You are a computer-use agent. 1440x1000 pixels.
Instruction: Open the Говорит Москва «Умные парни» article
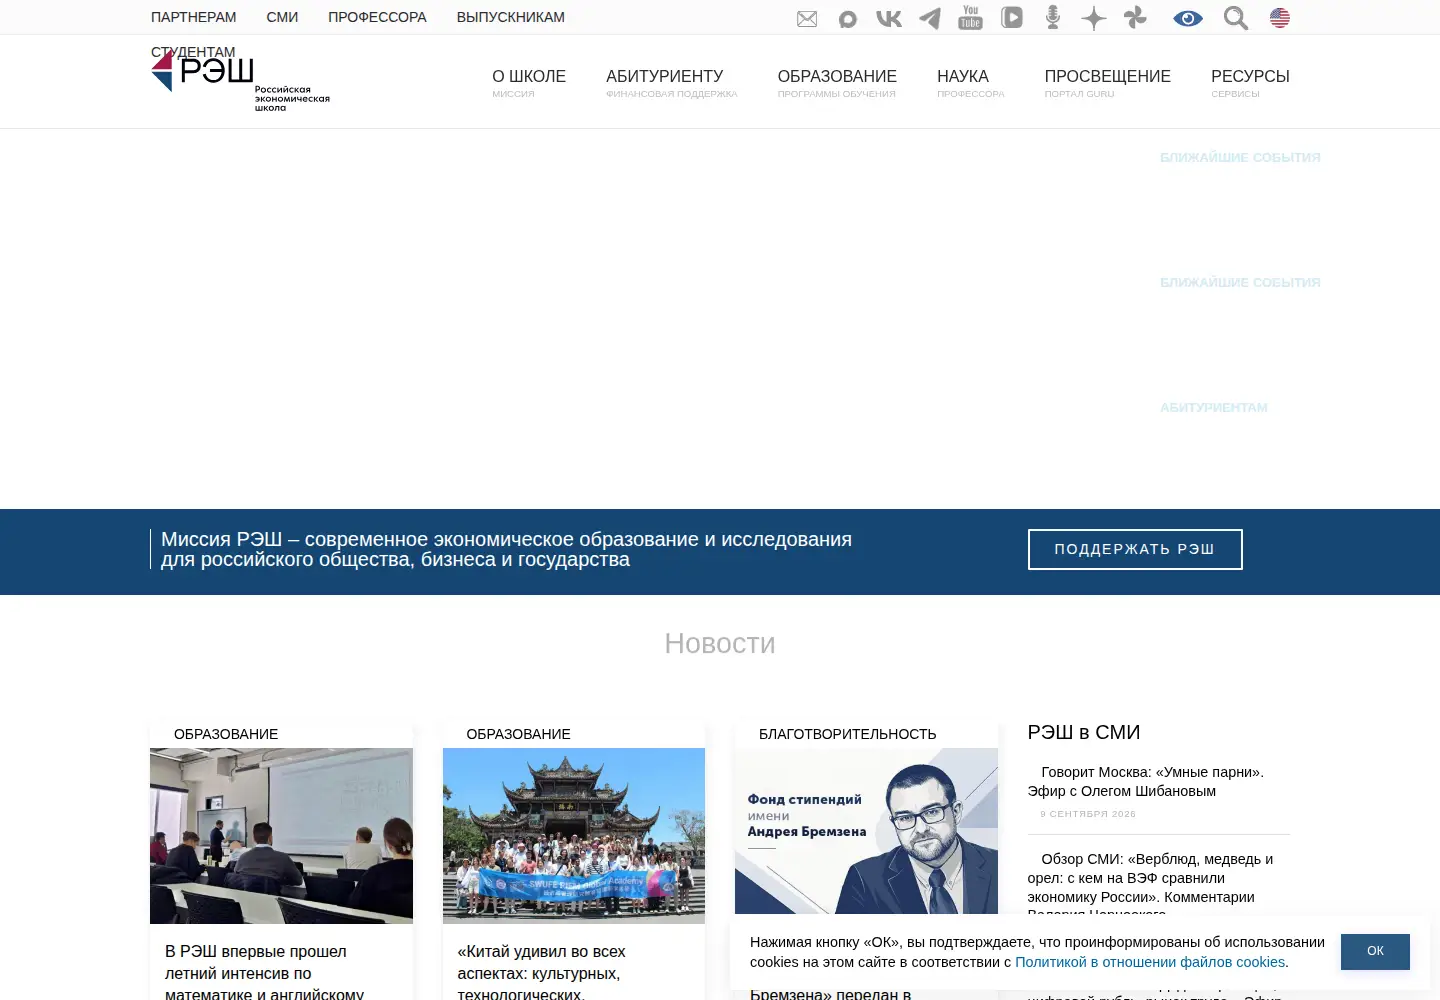tap(1146, 781)
